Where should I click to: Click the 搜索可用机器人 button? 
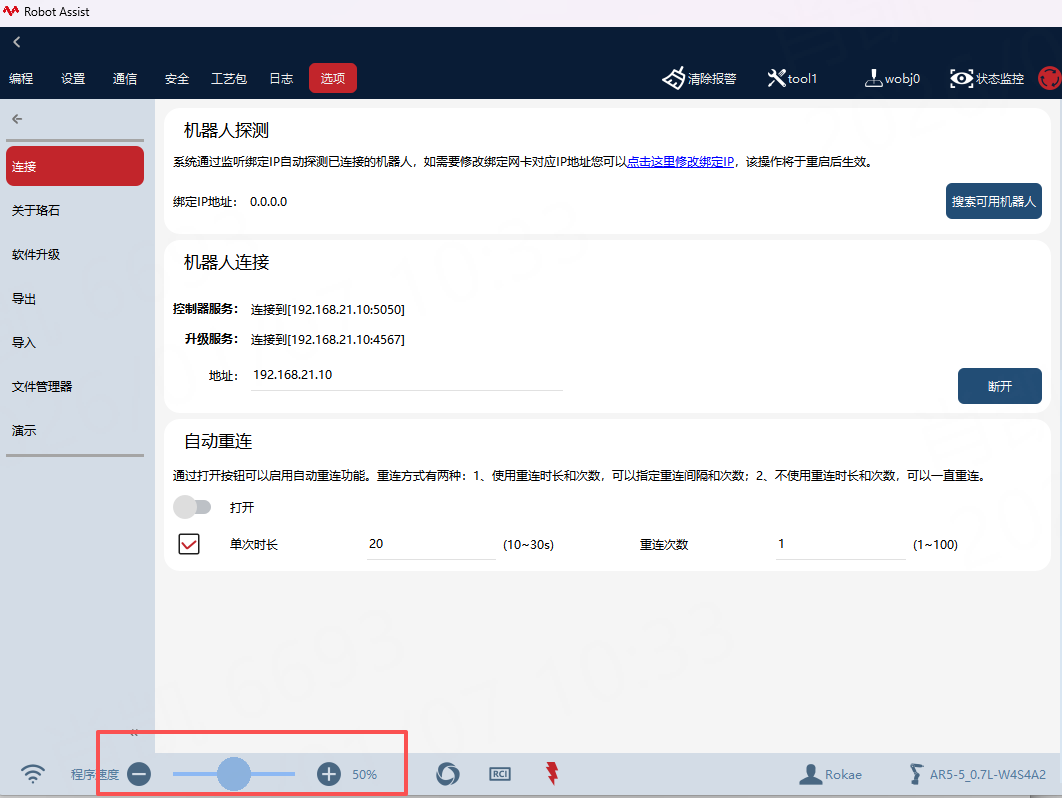993,201
